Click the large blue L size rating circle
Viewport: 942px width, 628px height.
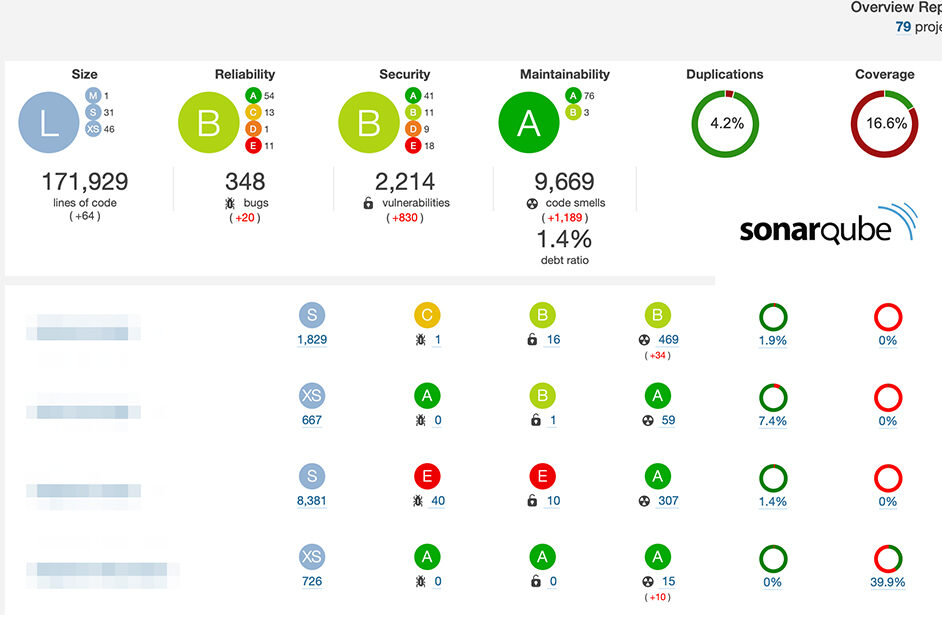coord(49,123)
